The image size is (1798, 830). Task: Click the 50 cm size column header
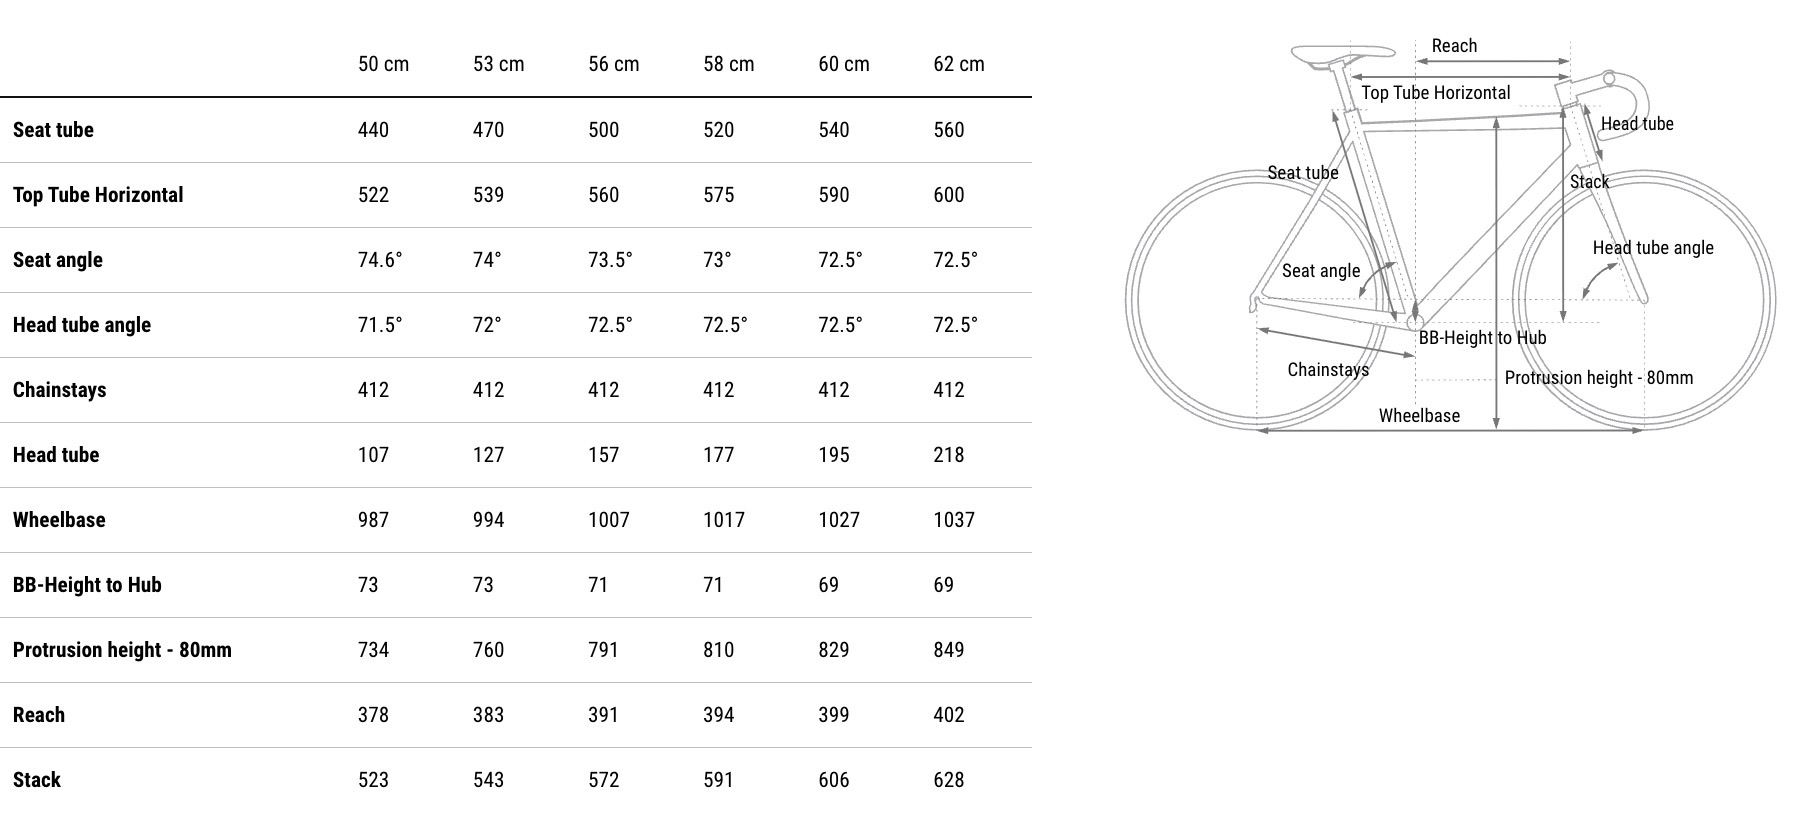(x=383, y=64)
